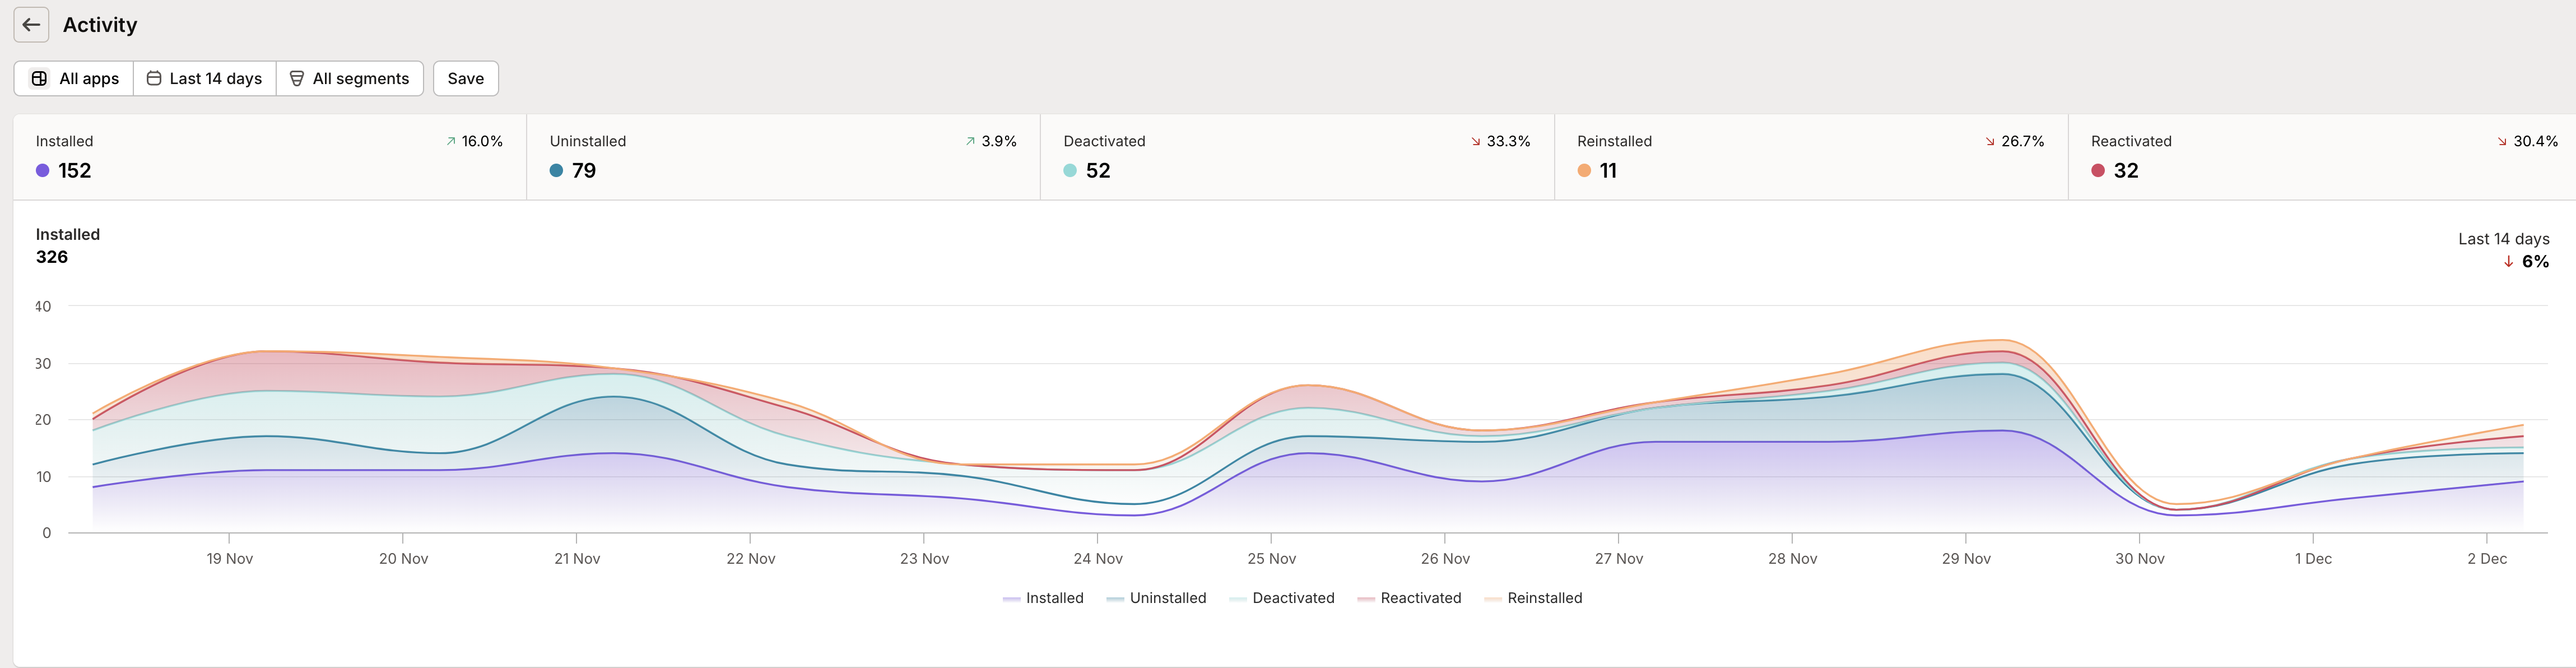Click the Save button
Viewport: 2576px width, 668px height.
465,78
